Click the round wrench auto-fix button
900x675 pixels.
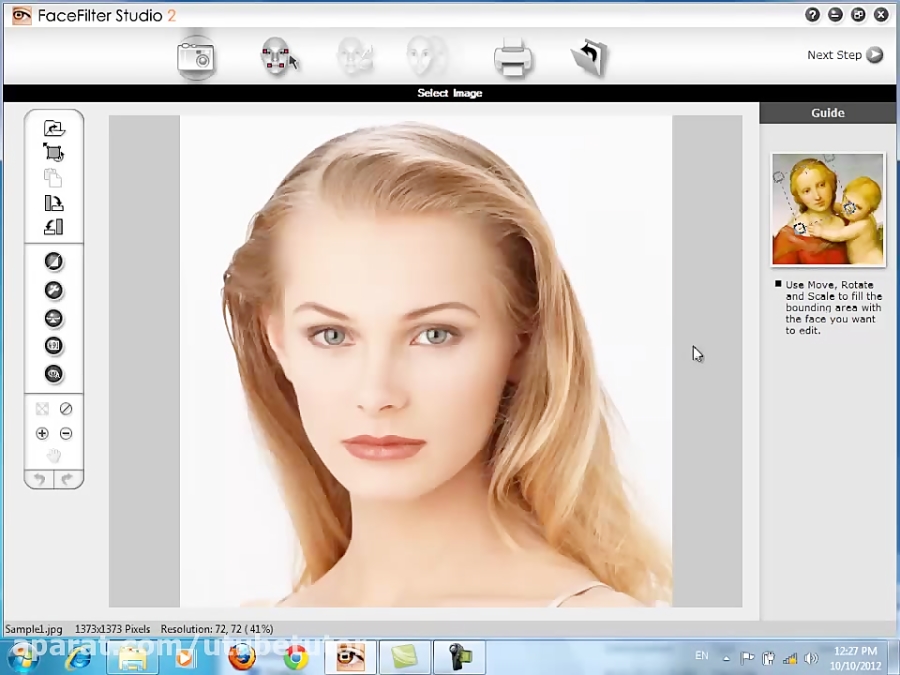[54, 290]
